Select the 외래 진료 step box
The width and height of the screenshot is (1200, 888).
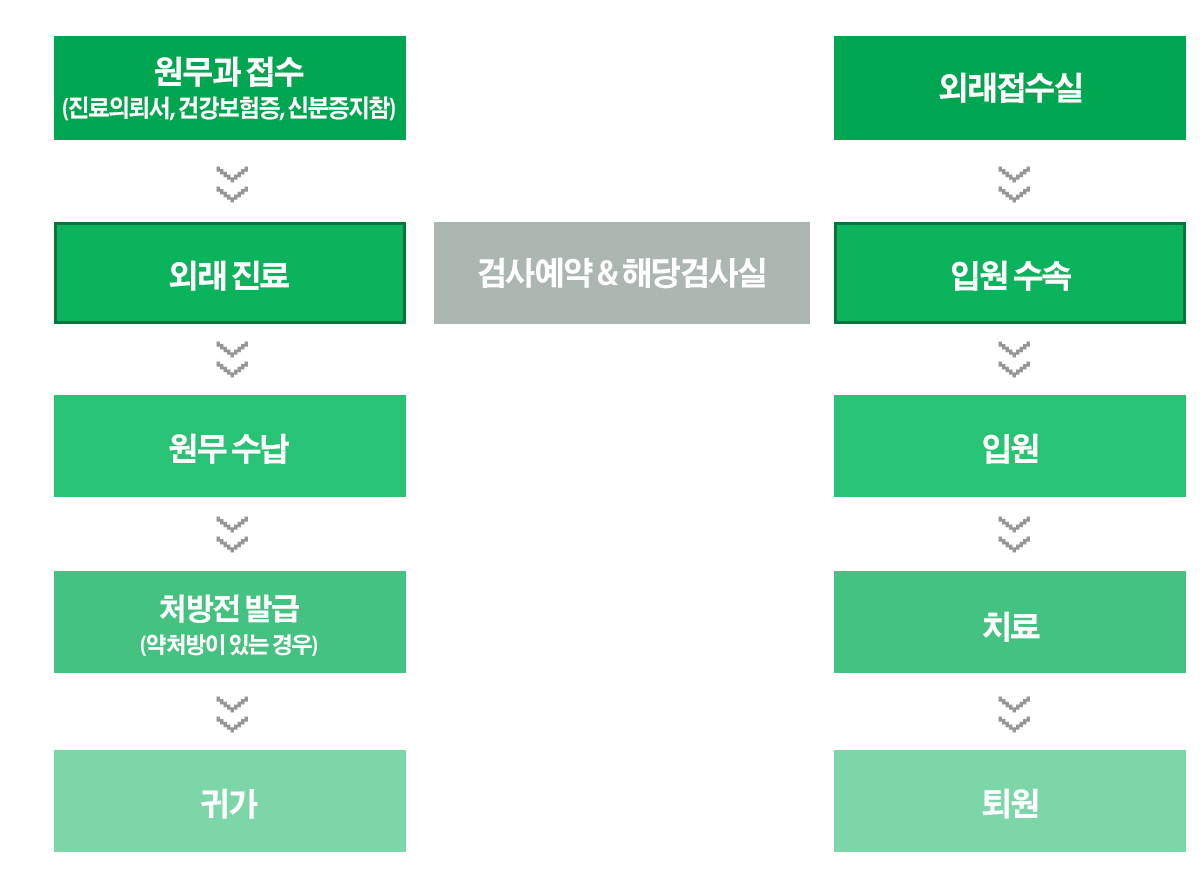coord(230,273)
